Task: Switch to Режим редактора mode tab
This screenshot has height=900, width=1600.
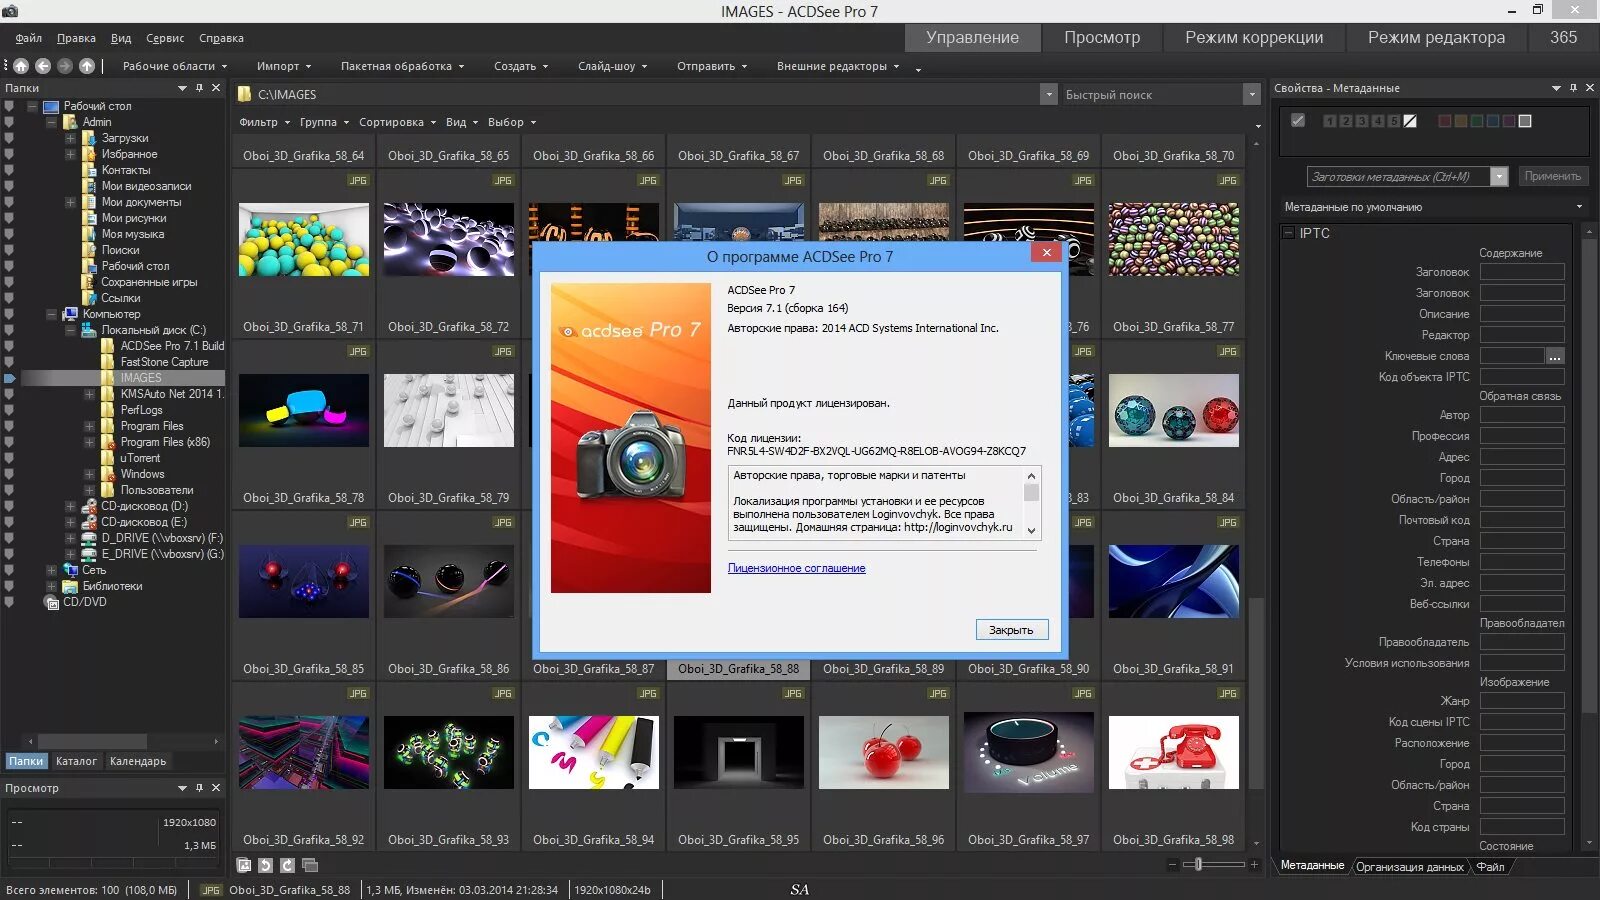Action: pos(1436,38)
